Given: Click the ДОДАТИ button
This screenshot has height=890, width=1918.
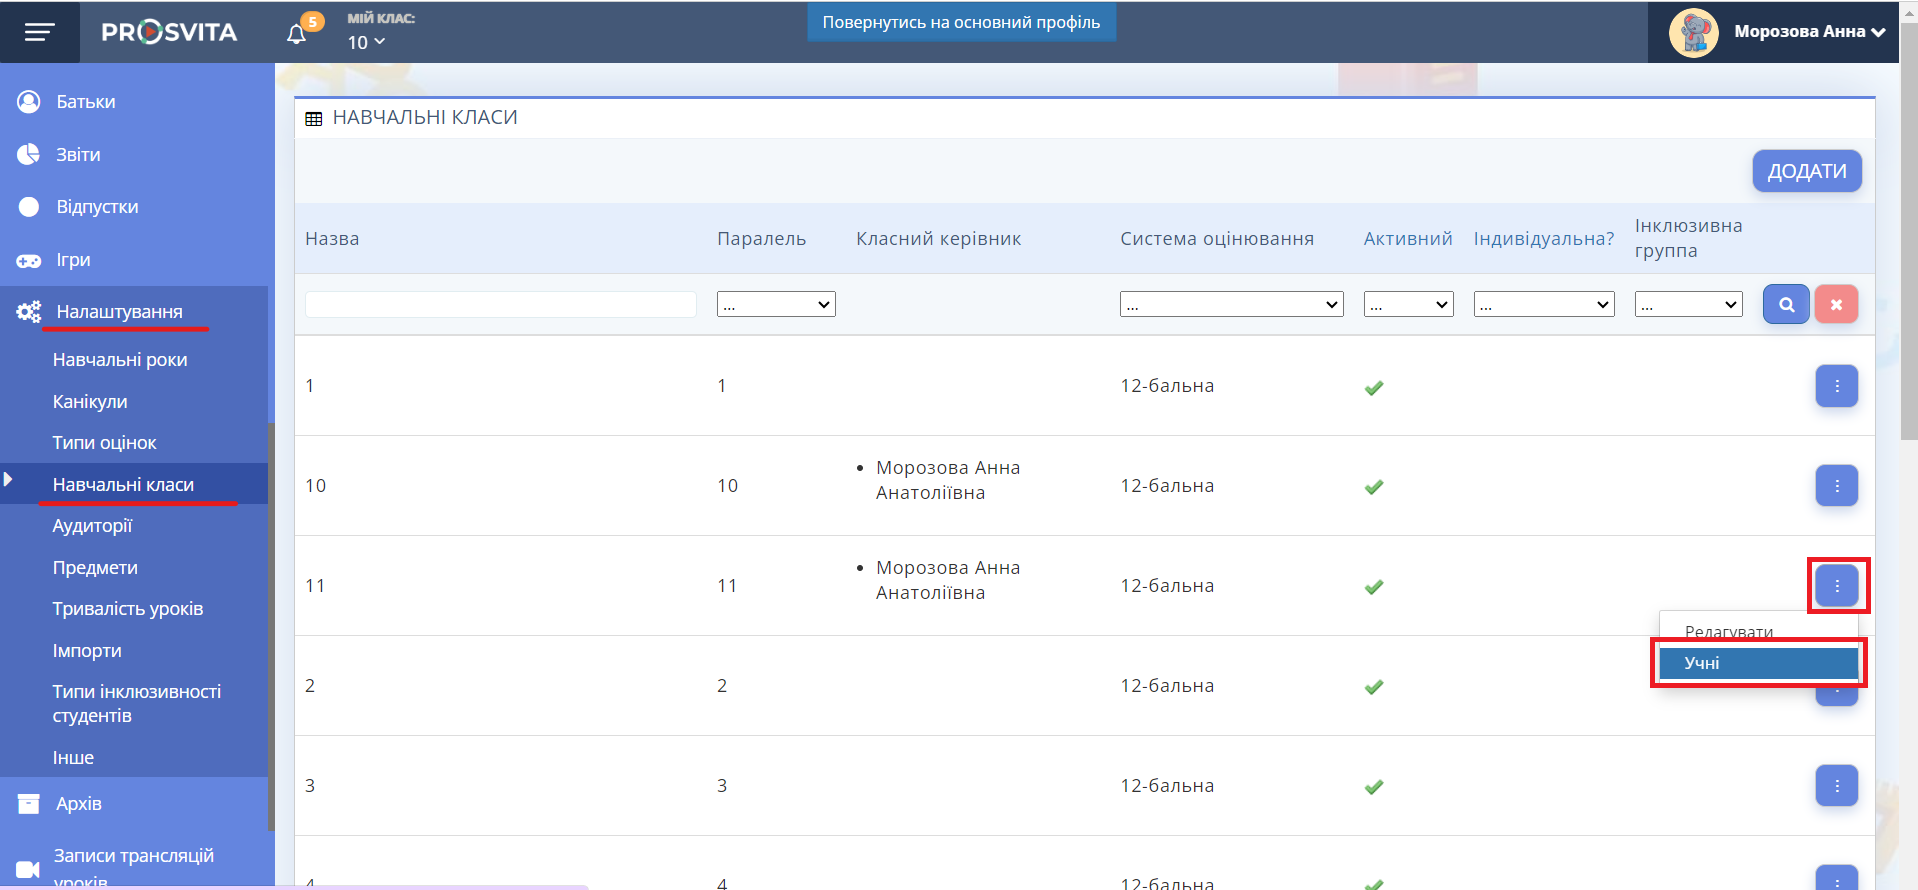Looking at the screenshot, I should click(x=1806, y=171).
